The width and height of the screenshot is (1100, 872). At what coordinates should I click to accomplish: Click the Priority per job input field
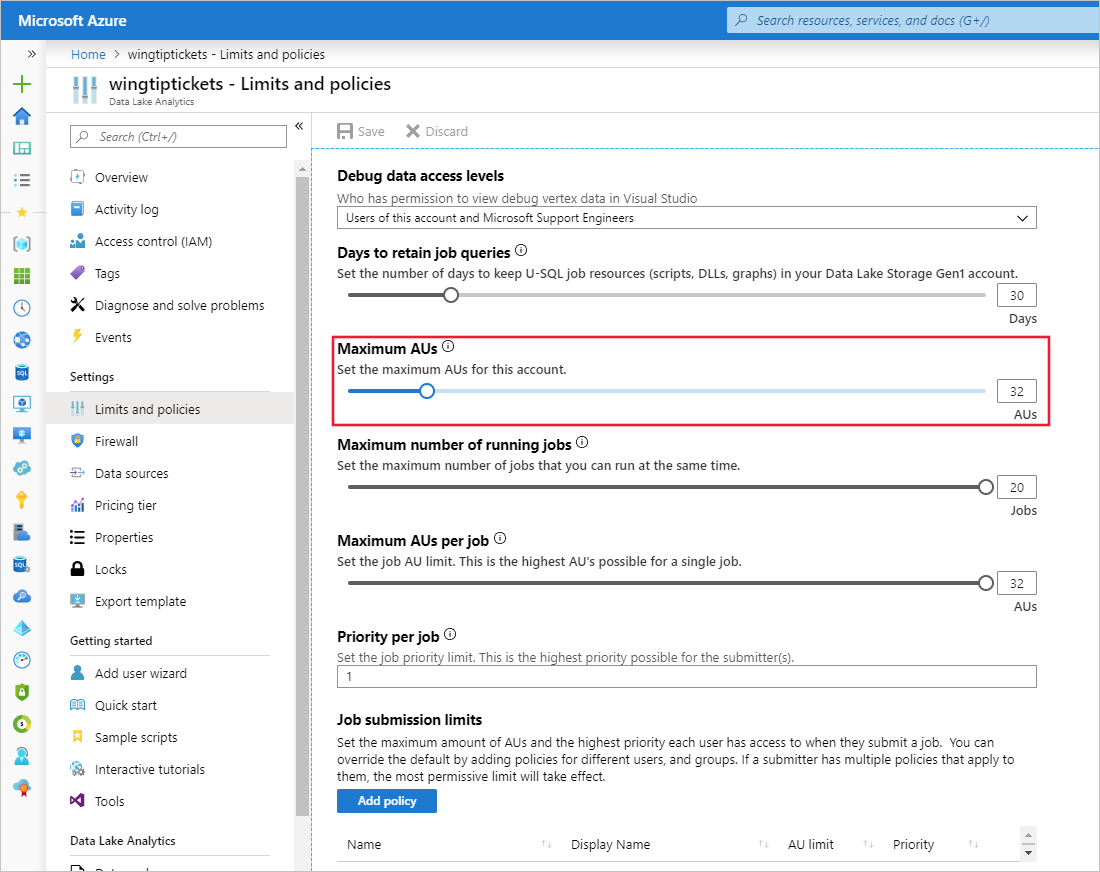pyautogui.click(x=686, y=677)
